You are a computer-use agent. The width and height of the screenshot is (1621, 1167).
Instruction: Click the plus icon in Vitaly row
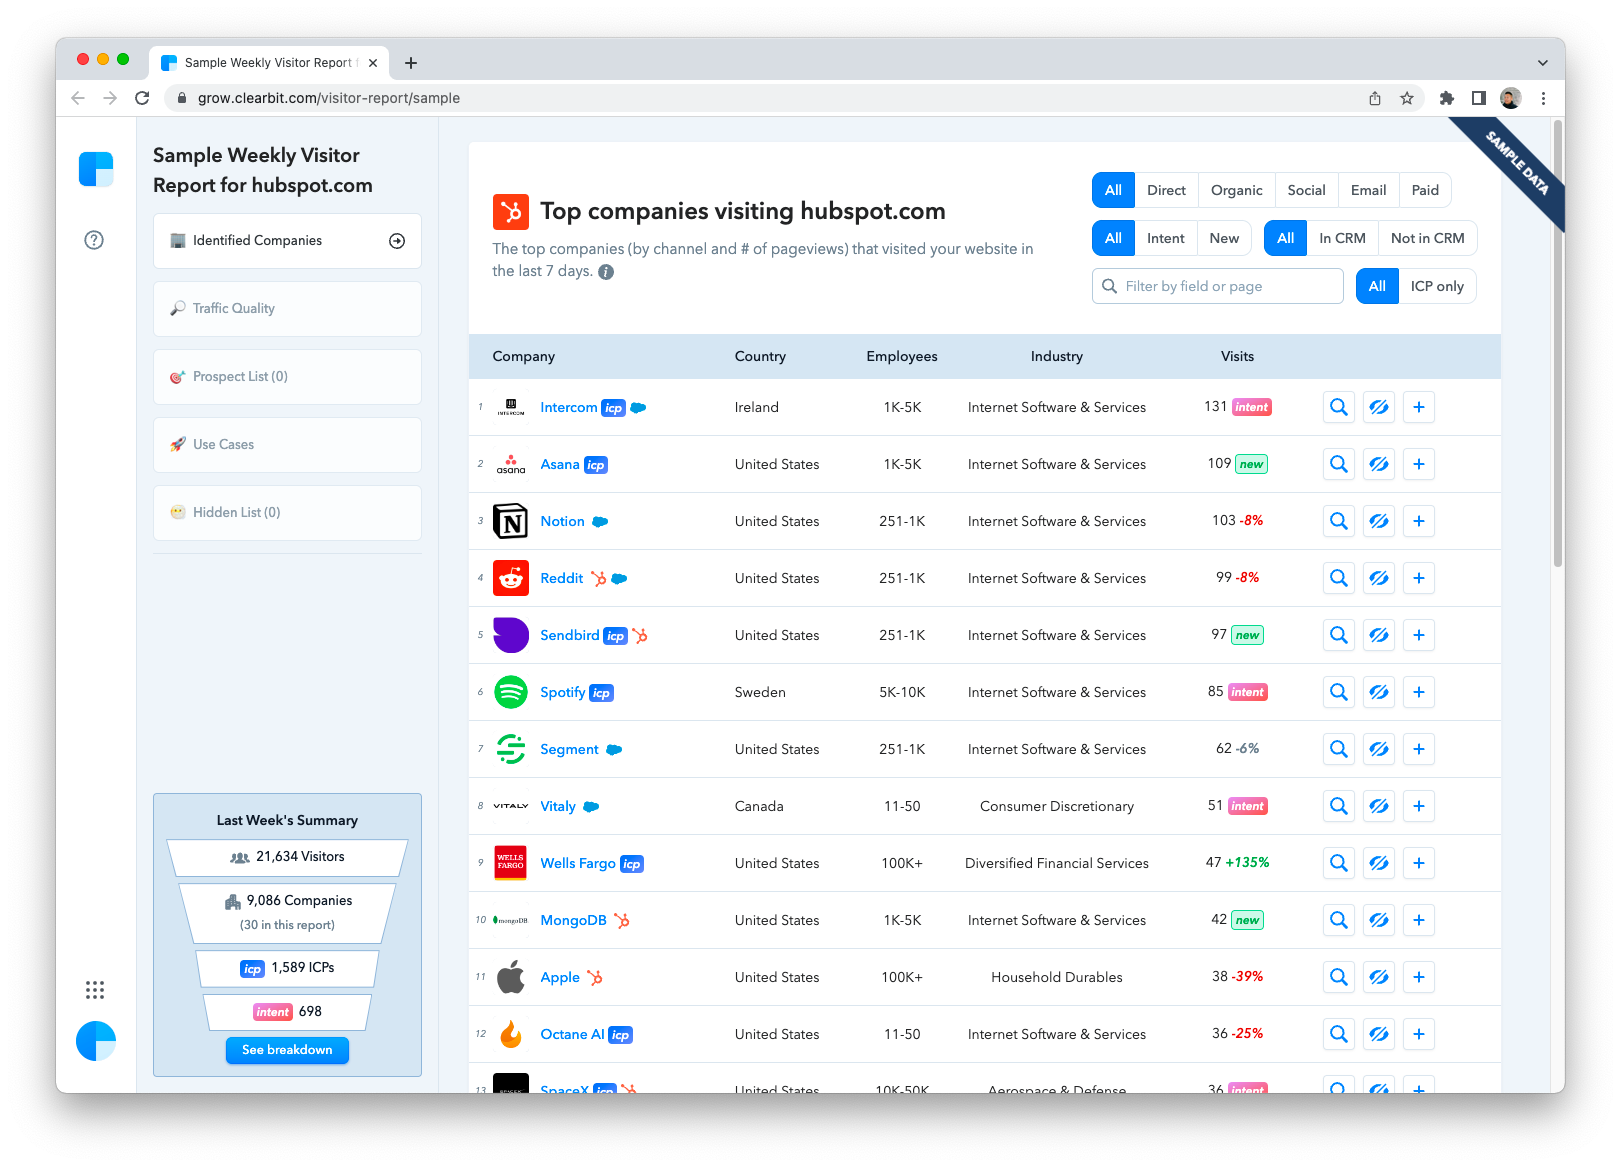1419,806
